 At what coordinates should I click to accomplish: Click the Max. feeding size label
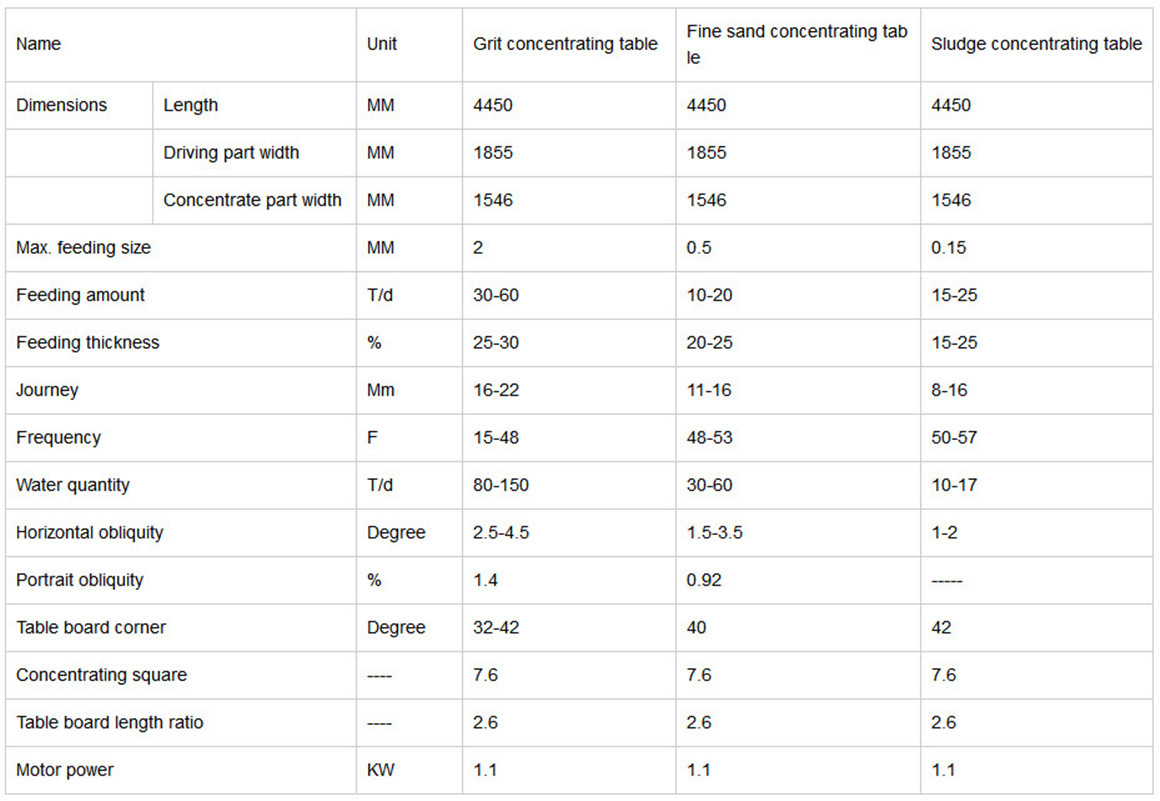coord(84,248)
